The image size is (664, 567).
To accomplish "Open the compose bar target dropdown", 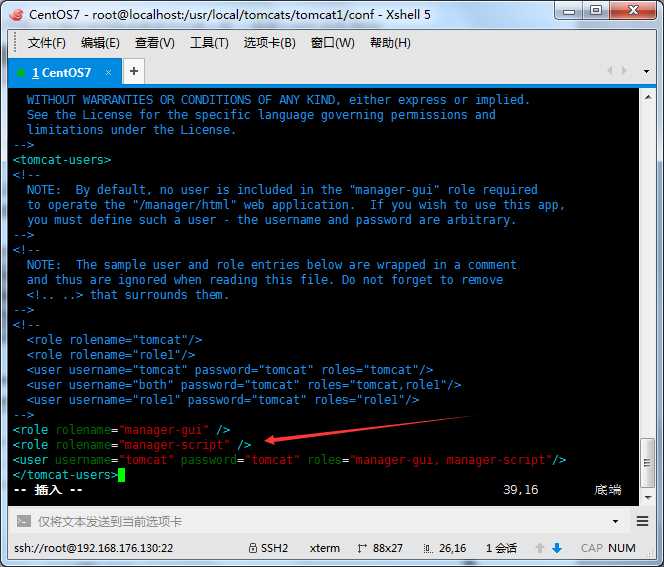I will coord(615,521).
